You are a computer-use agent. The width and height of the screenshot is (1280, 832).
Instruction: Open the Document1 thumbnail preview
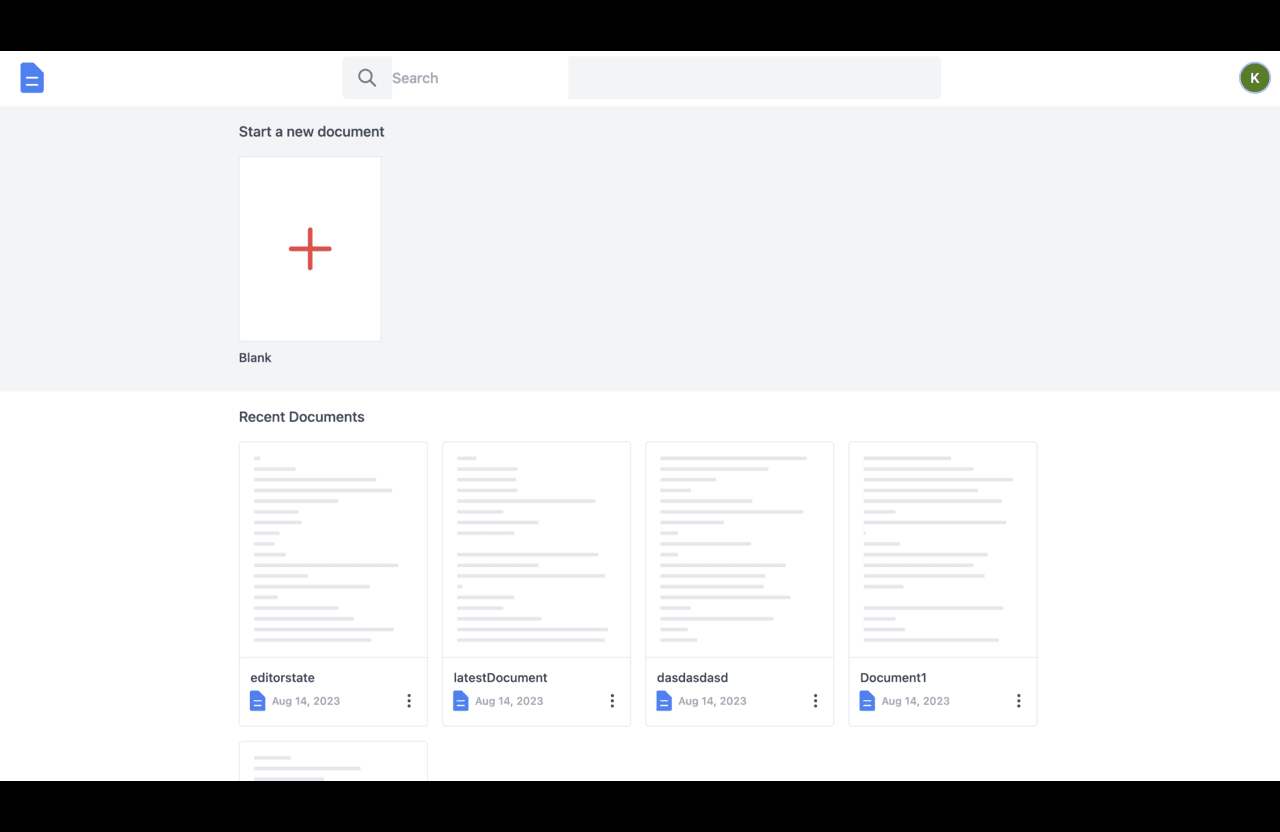(943, 550)
